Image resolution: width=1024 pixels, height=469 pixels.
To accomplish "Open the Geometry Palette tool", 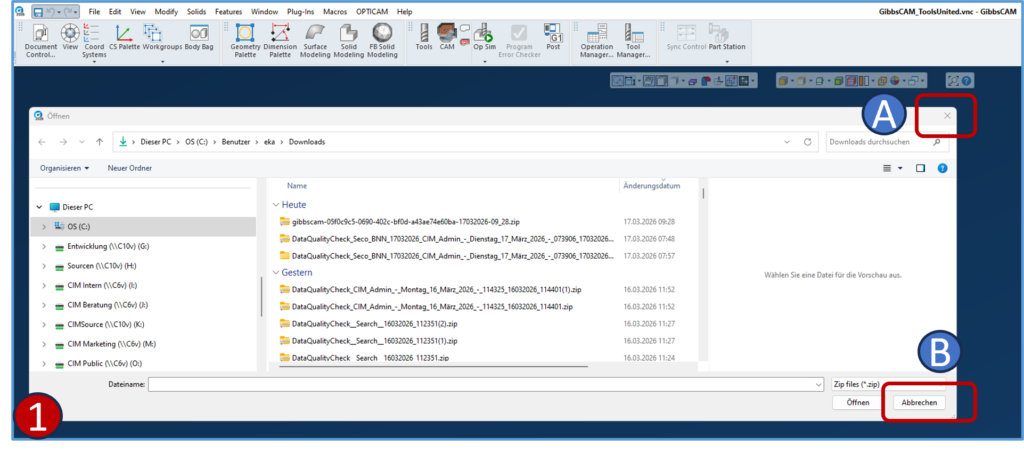I will coord(245,40).
